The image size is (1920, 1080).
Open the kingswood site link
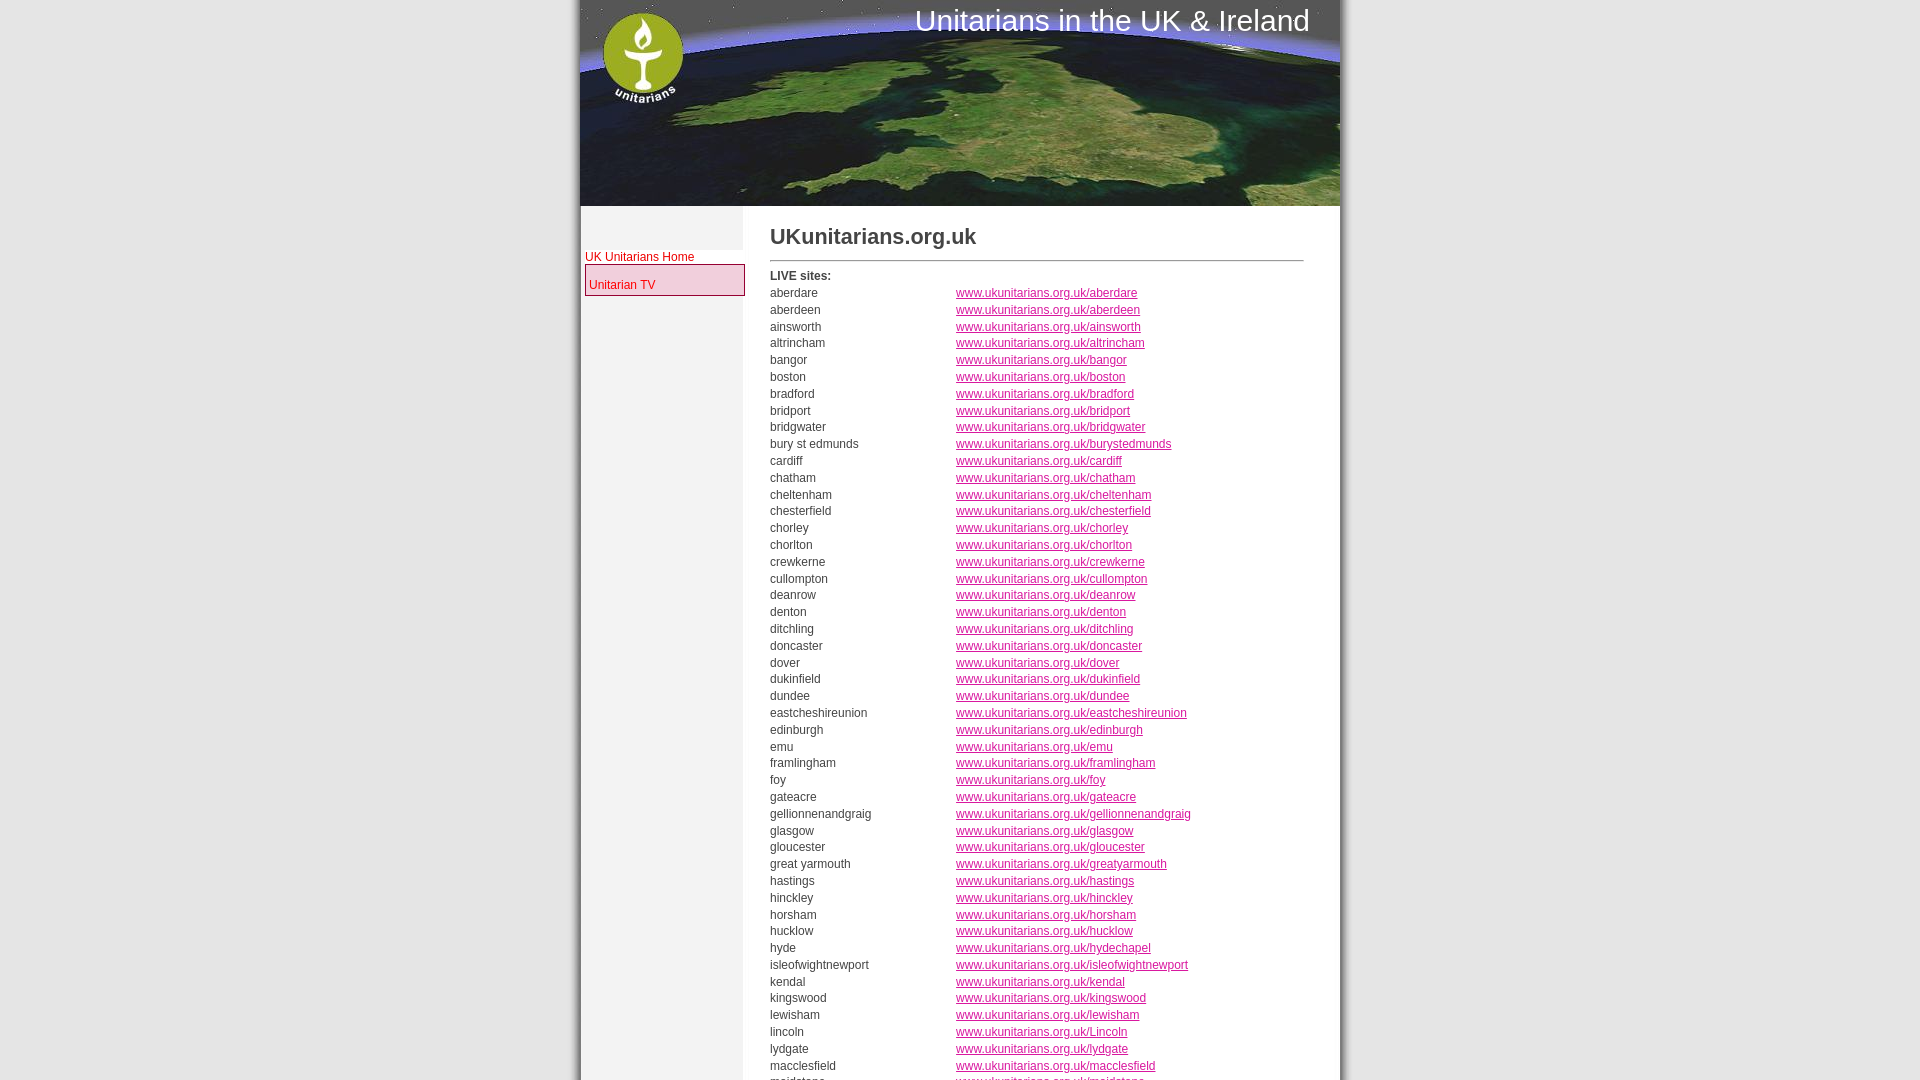tap(1051, 998)
